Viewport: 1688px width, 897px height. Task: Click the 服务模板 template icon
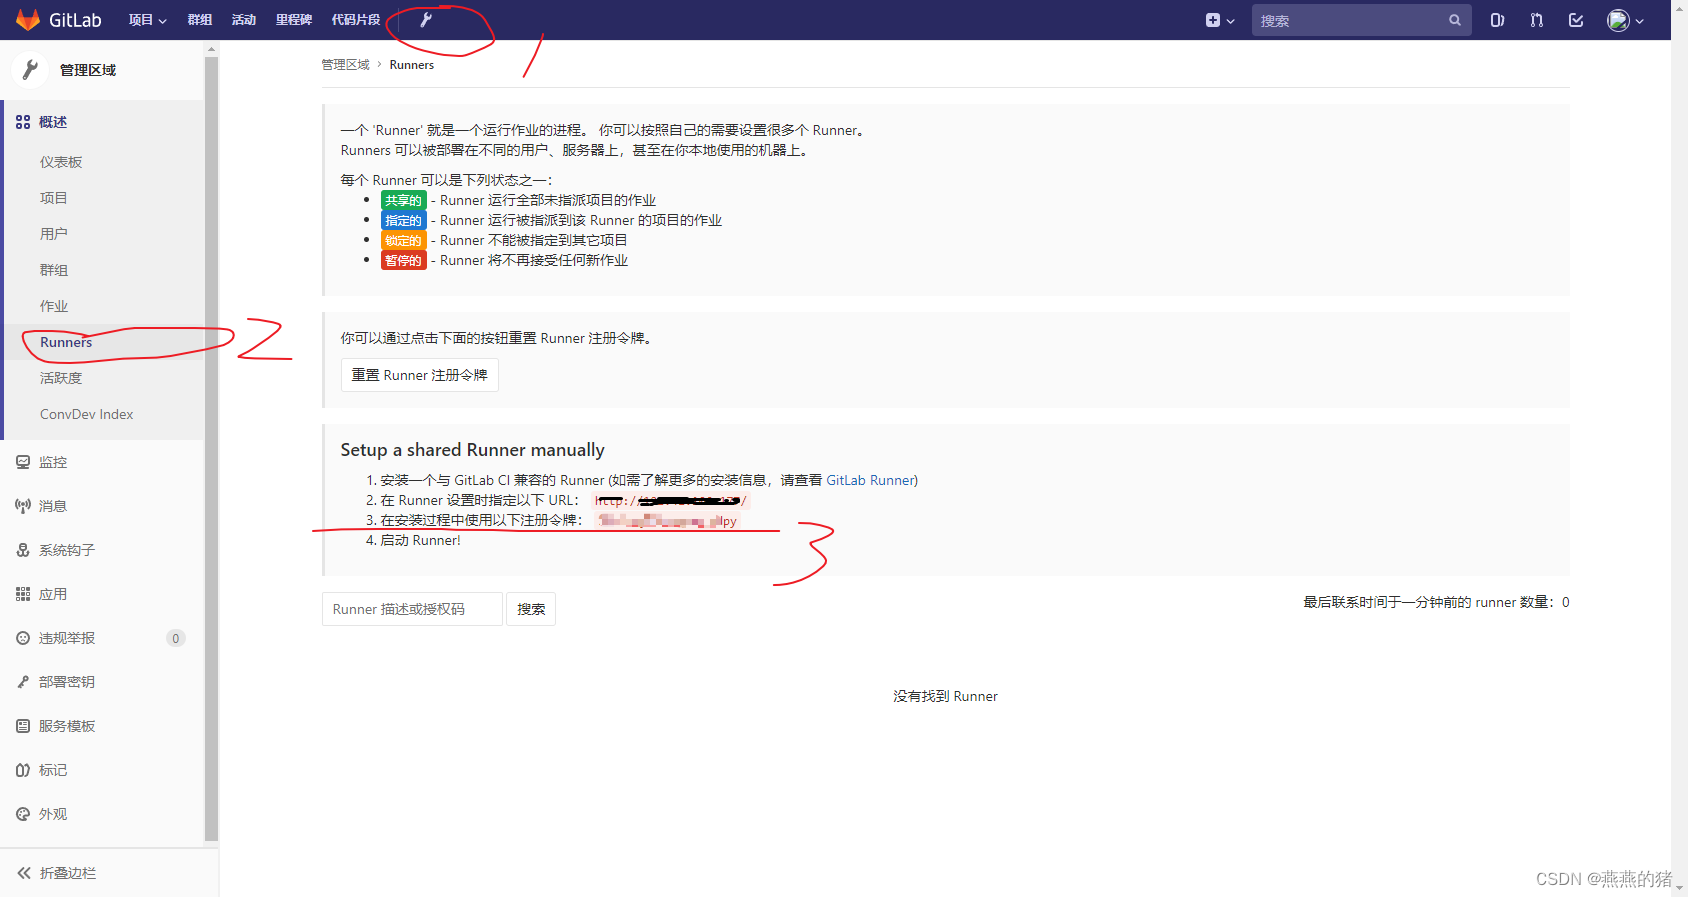pyautogui.click(x=23, y=726)
